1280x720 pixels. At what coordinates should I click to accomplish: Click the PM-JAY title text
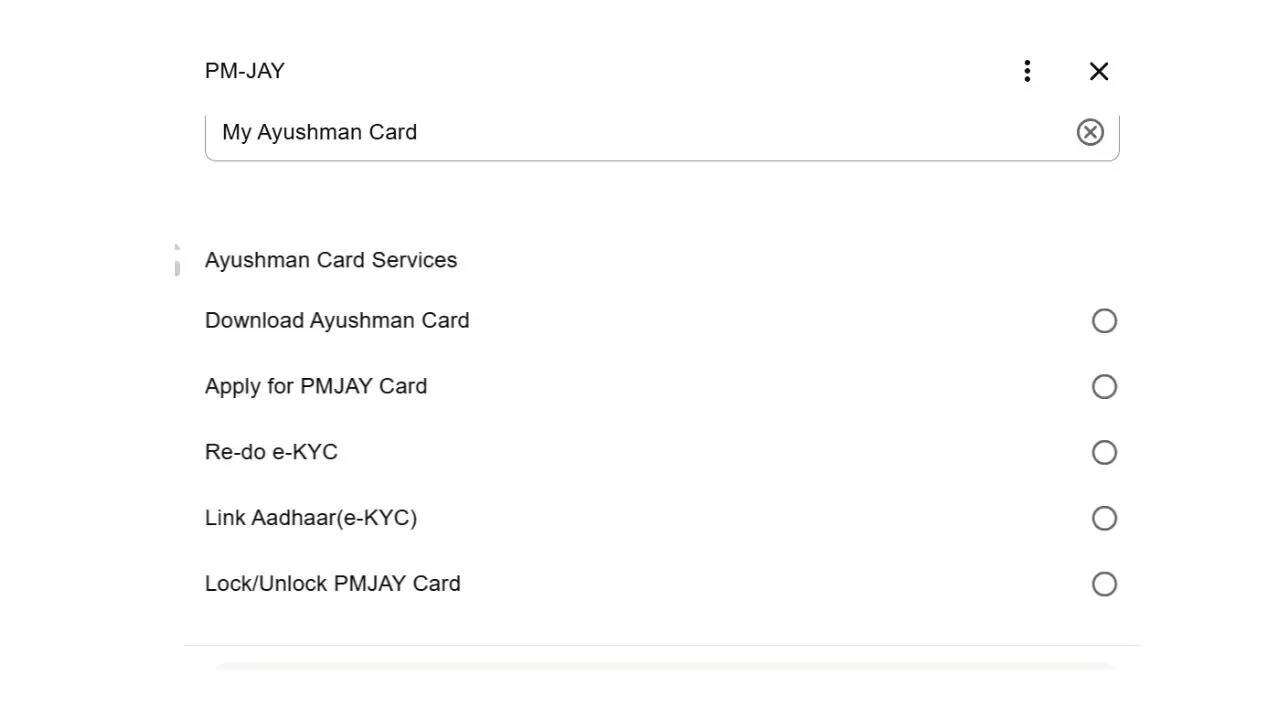pos(245,71)
